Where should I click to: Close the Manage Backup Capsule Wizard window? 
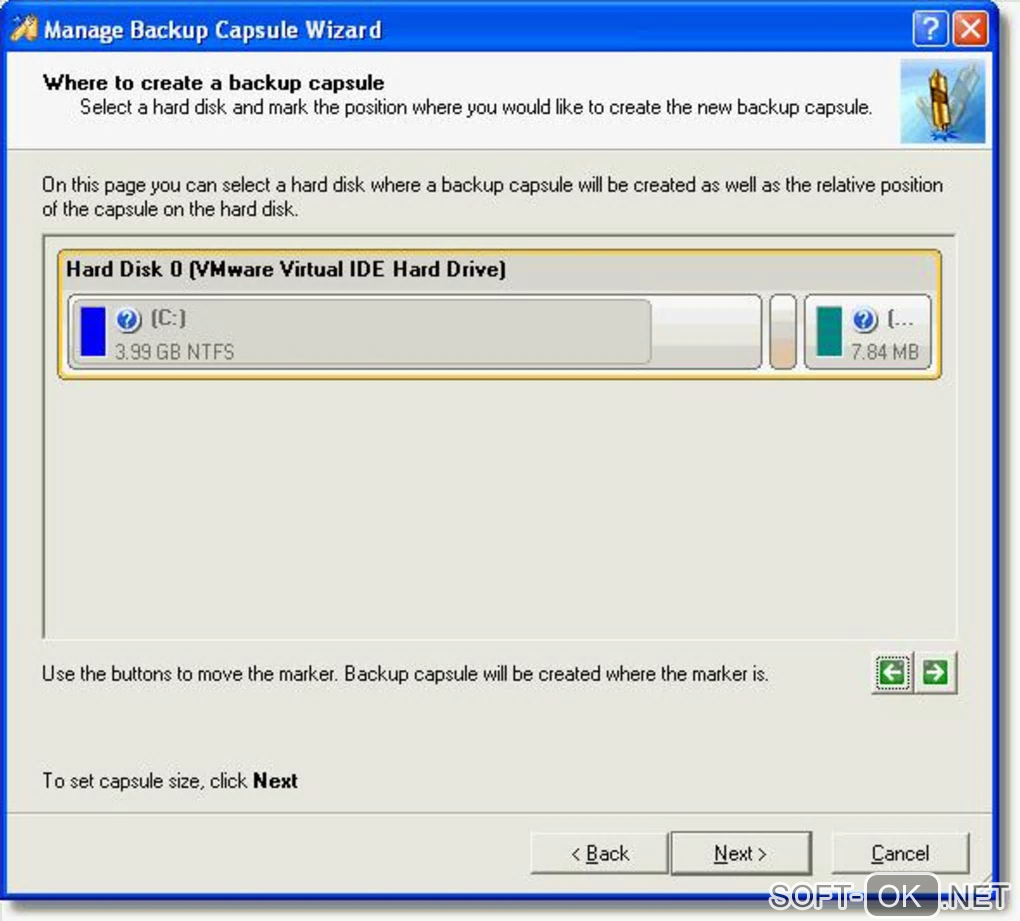click(970, 29)
